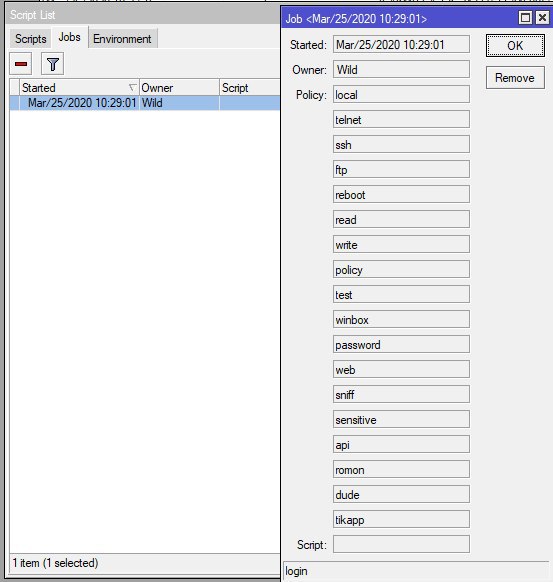Click the policy field 'ftp'

coord(401,170)
